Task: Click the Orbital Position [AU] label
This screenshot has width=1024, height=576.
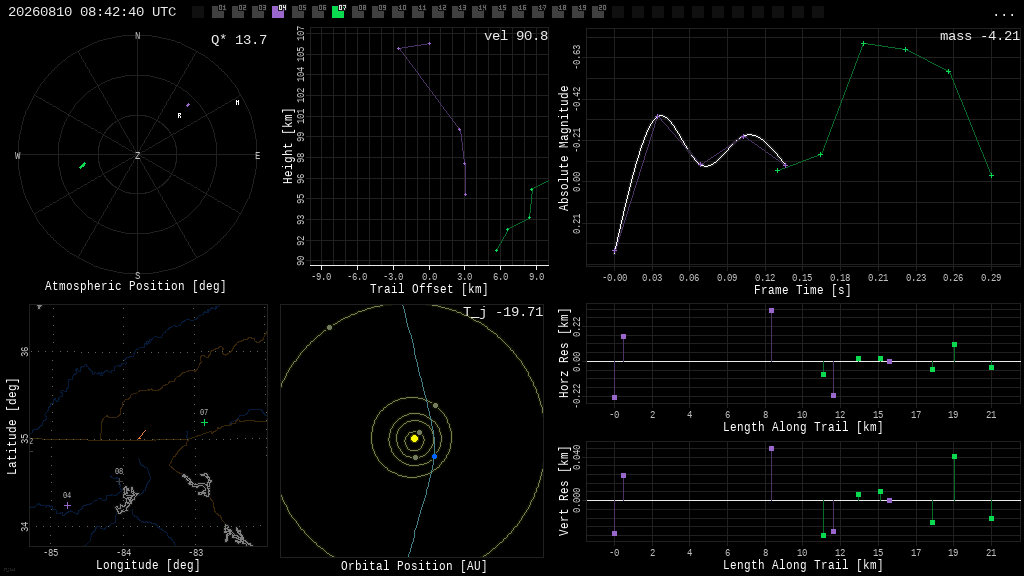Action: pyautogui.click(x=414, y=566)
